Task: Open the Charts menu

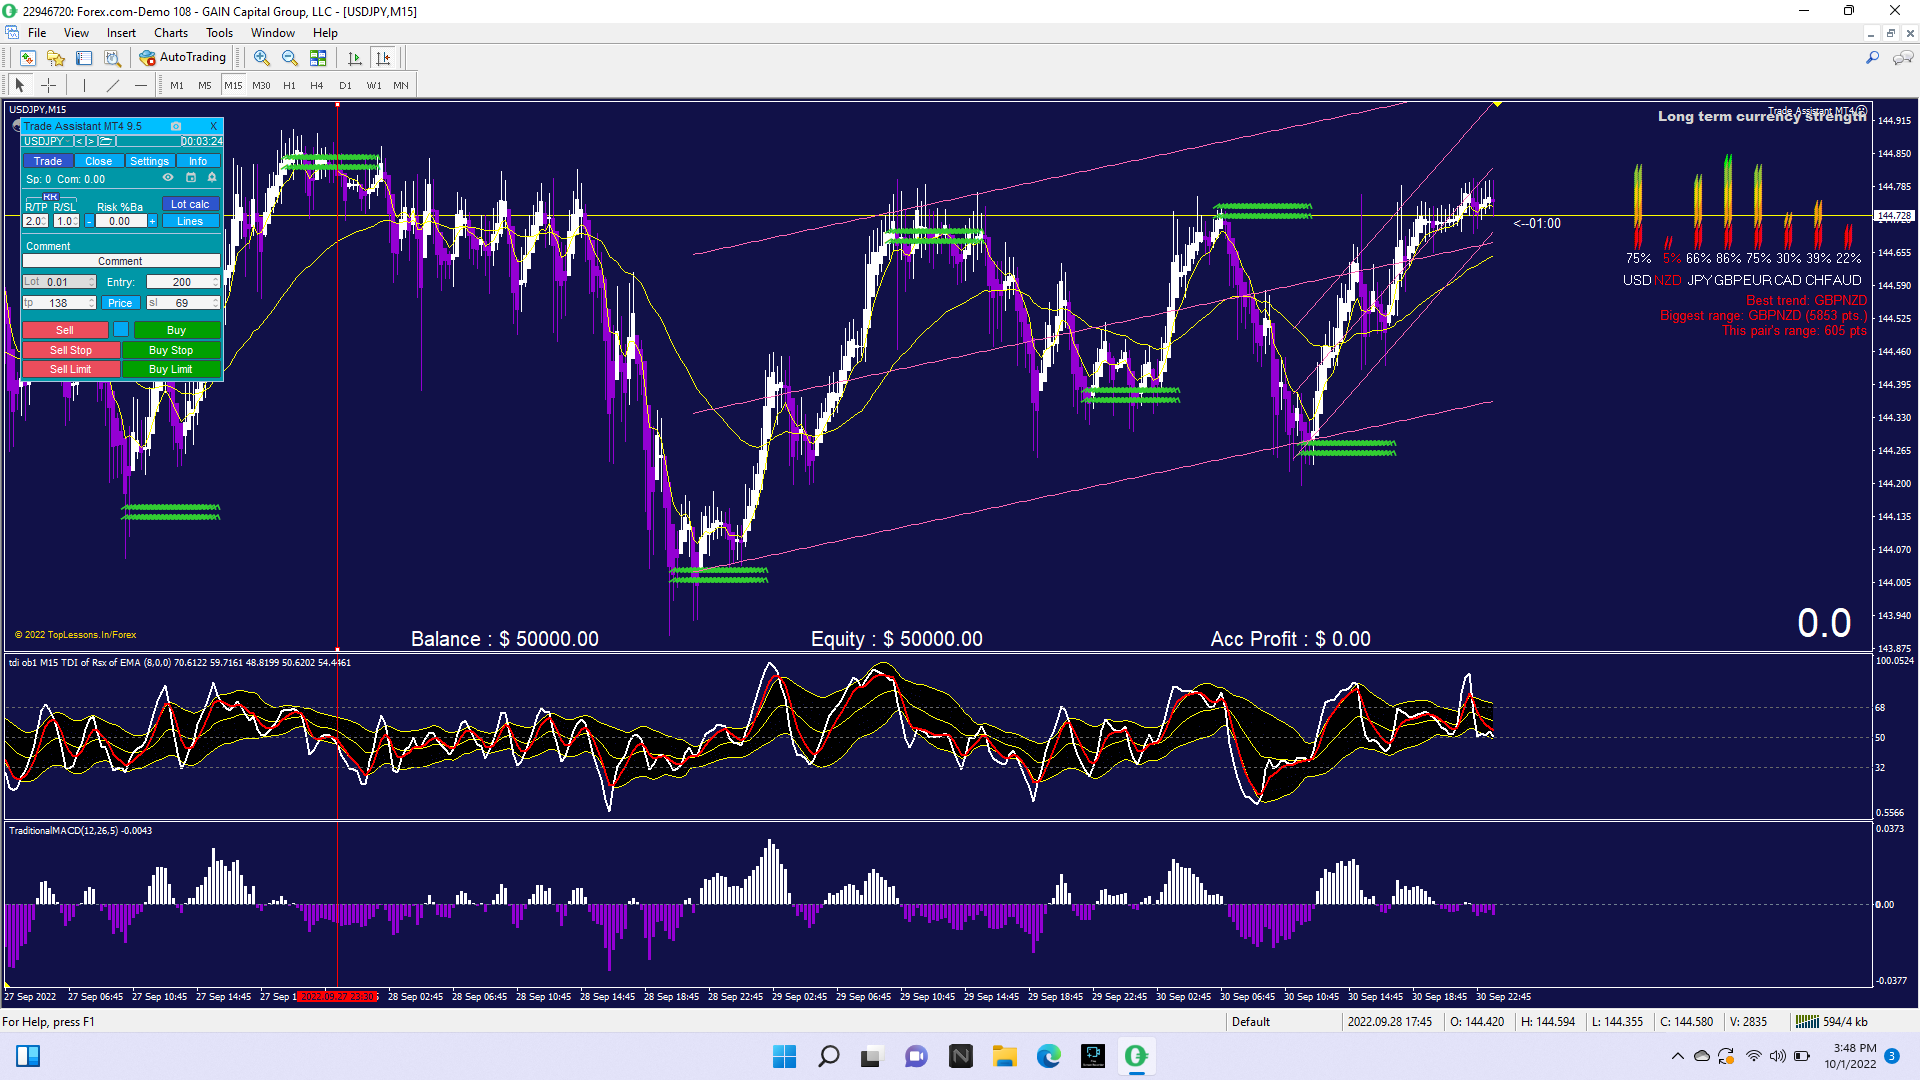Action: click(x=170, y=33)
